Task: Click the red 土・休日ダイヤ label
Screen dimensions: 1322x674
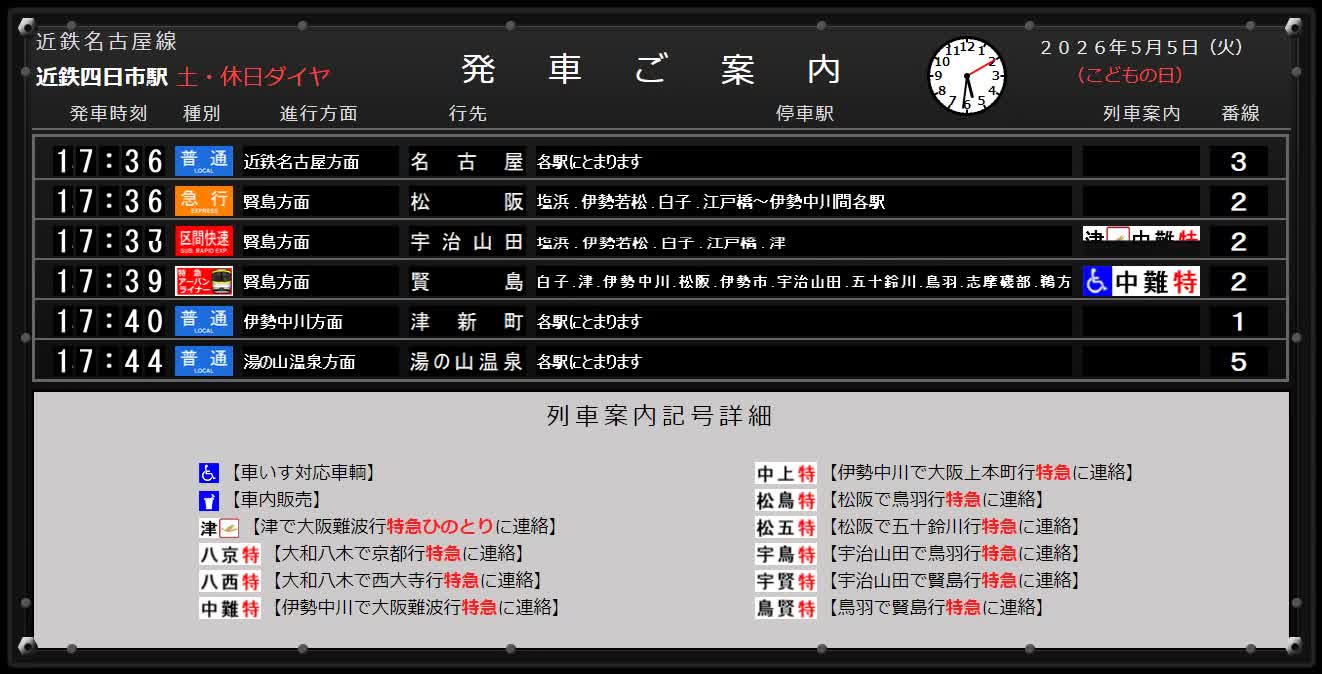Action: point(253,77)
